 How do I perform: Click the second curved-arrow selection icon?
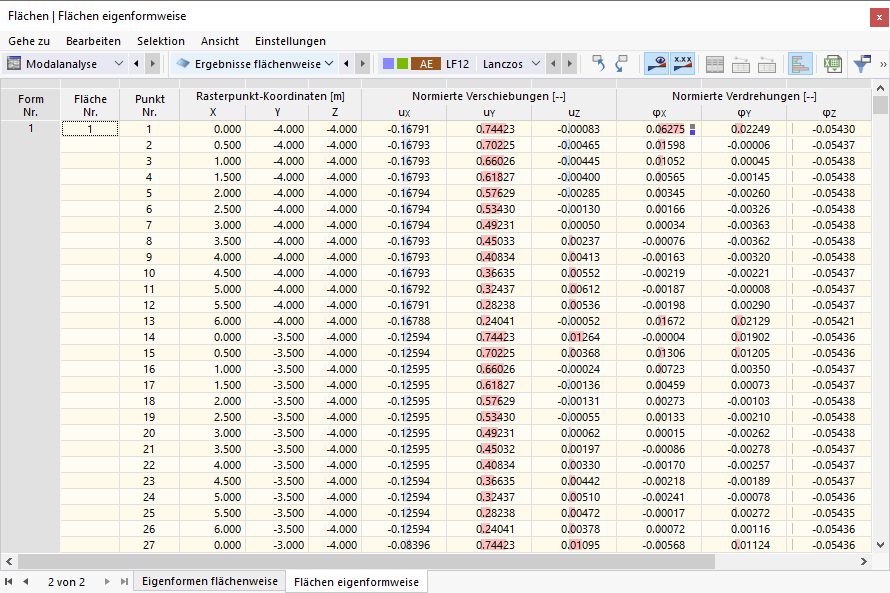click(622, 64)
